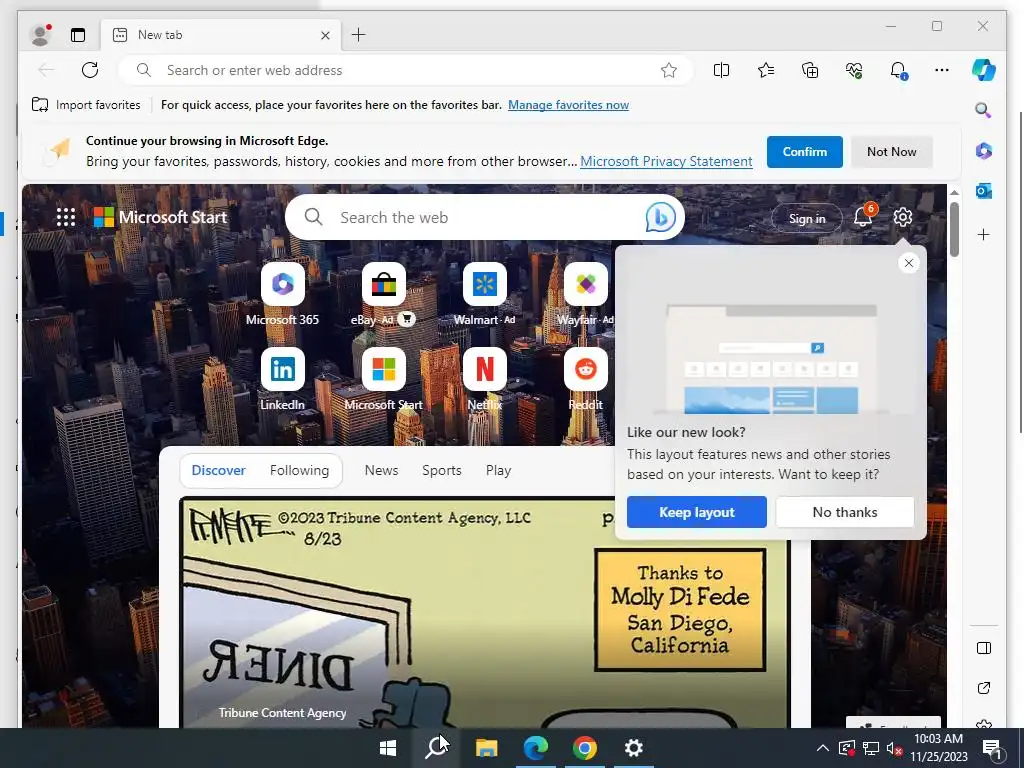Open Microsoft 365 sidebar icon
Image resolution: width=1024 pixels, height=768 pixels.
tap(984, 151)
